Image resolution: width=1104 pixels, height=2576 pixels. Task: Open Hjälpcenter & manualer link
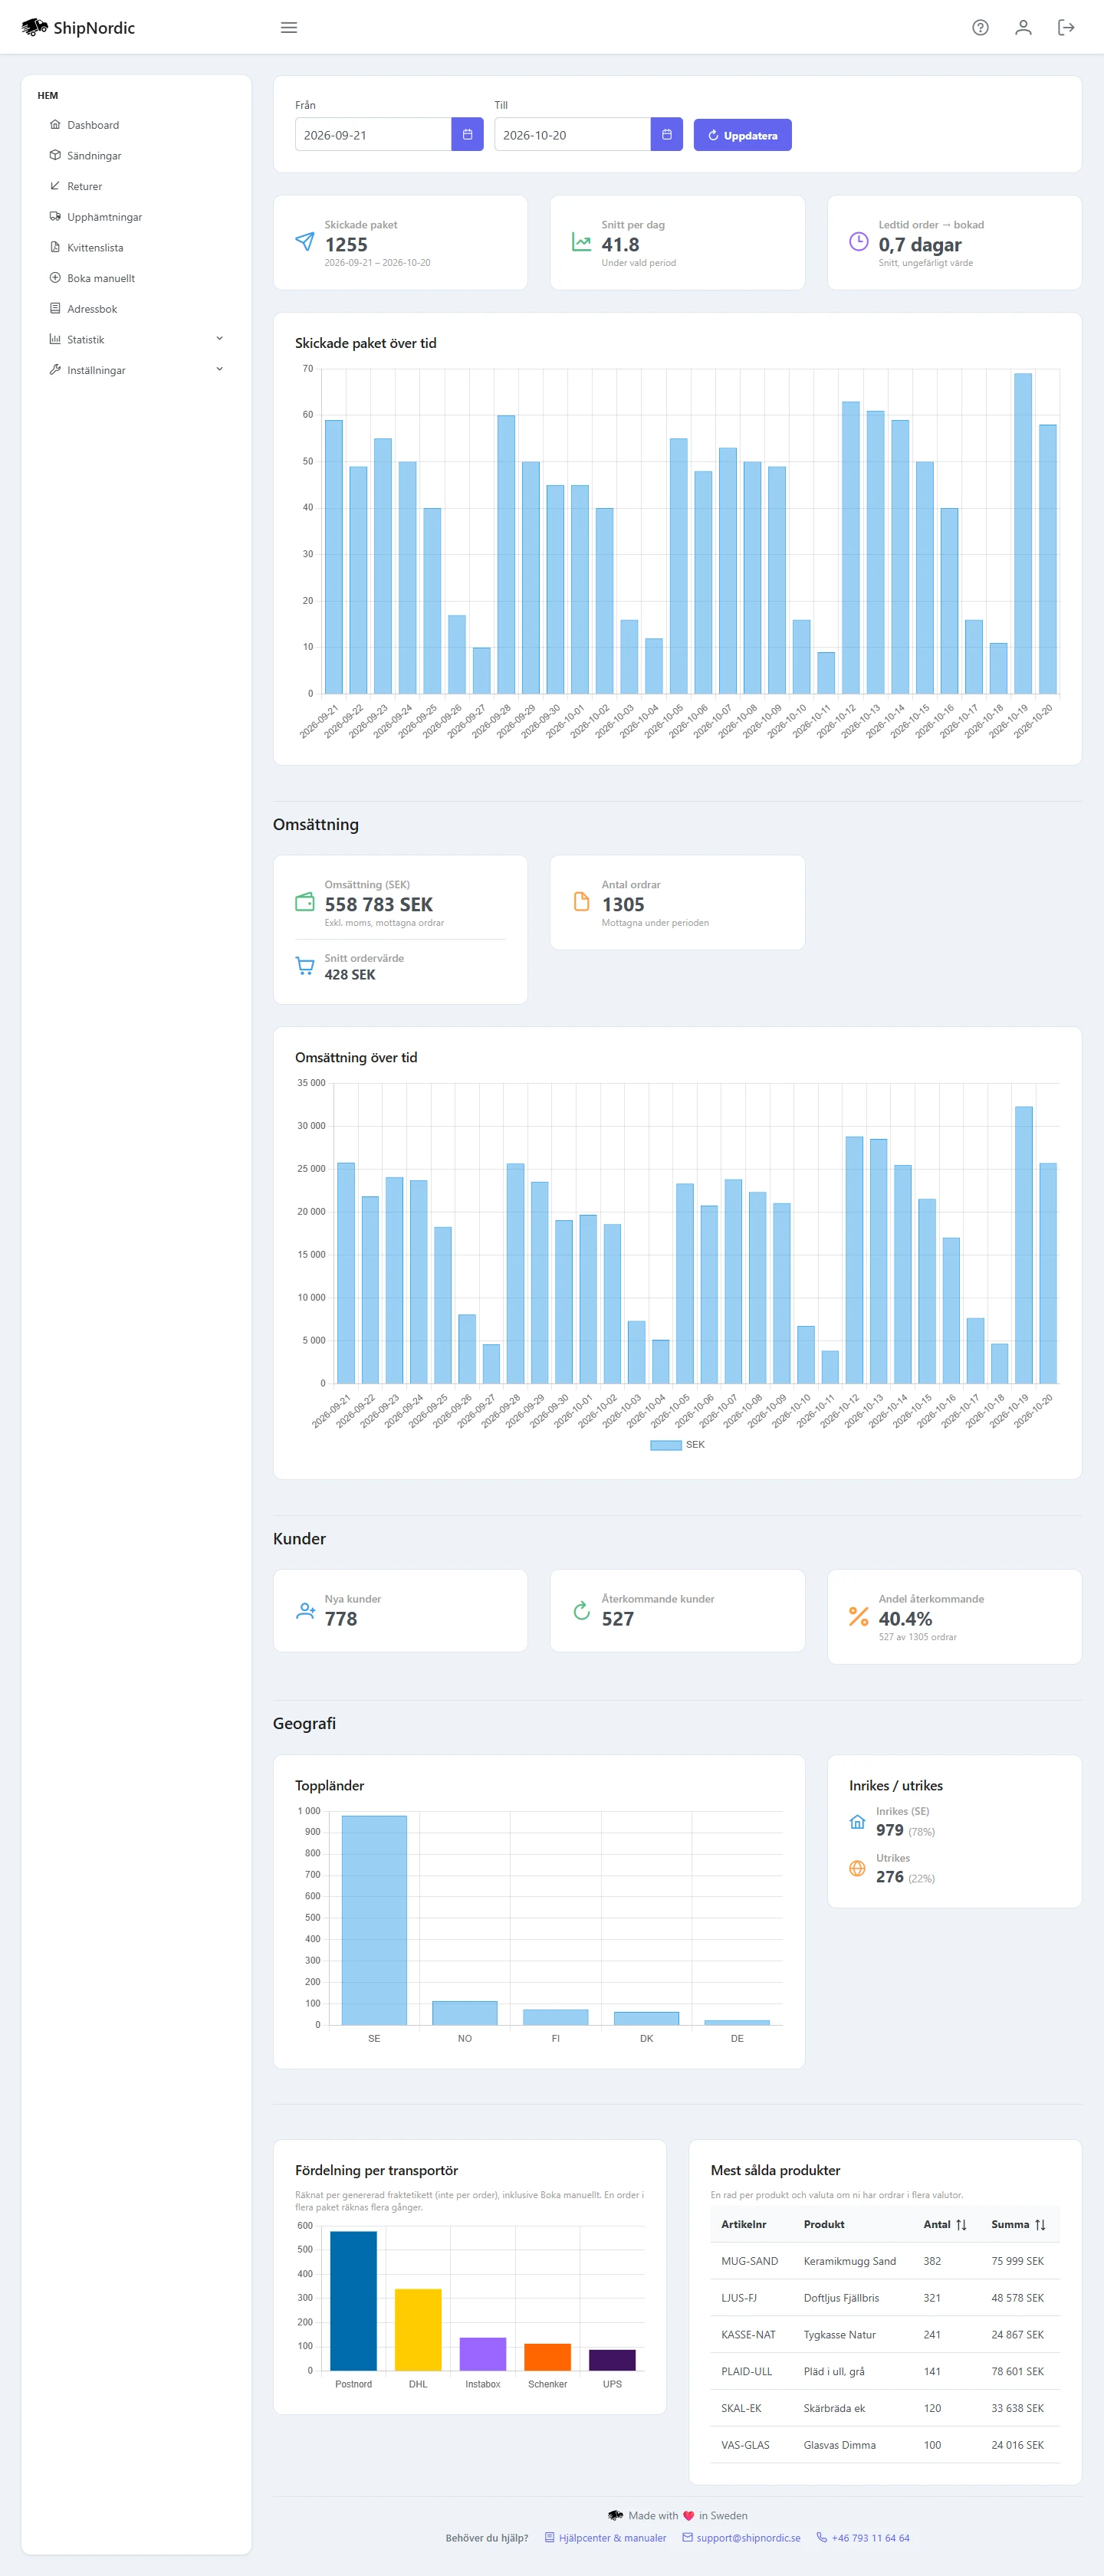pos(605,2538)
